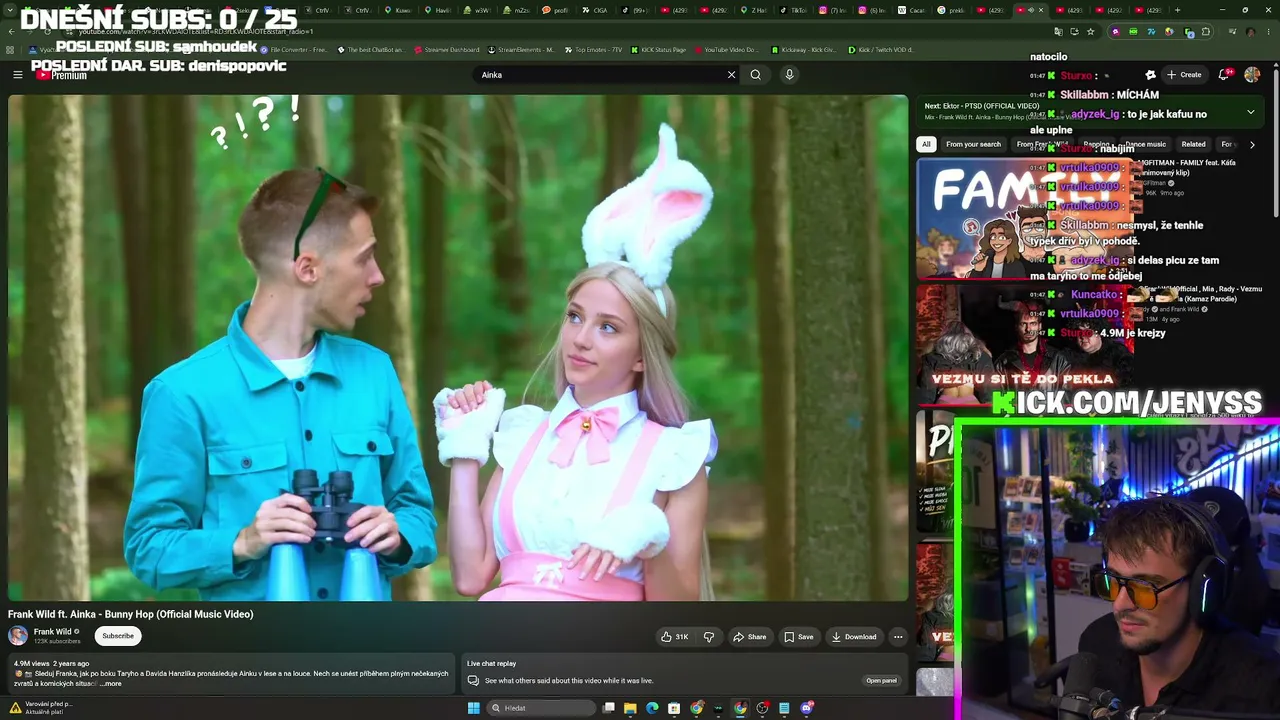
Task: Select the Related filter chip
Action: (1193, 144)
